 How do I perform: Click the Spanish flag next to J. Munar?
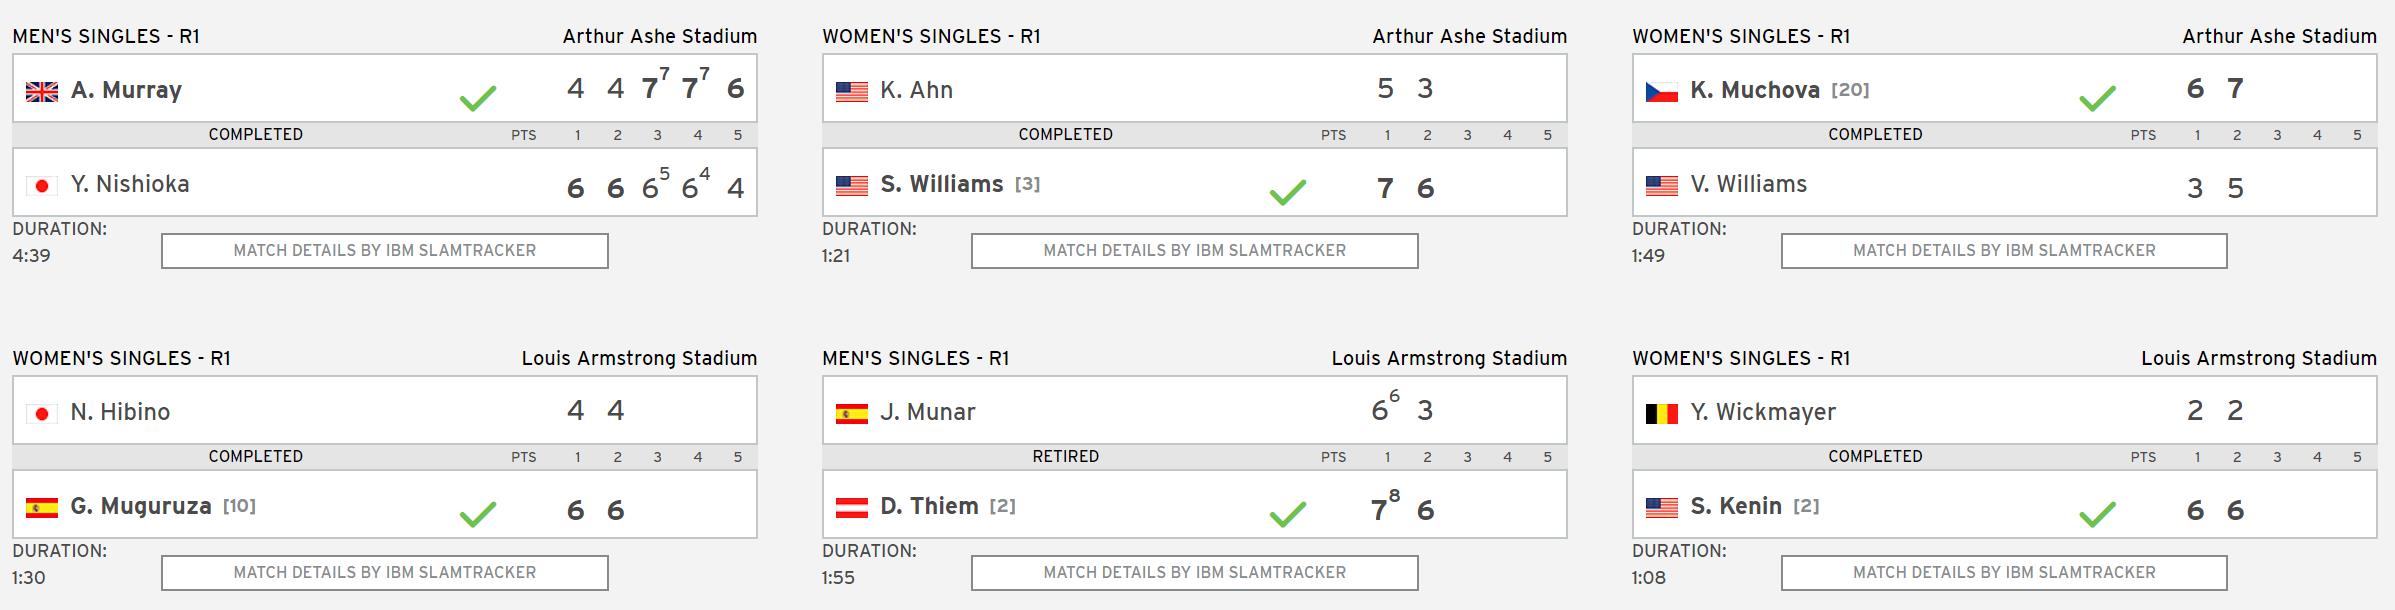coord(851,414)
